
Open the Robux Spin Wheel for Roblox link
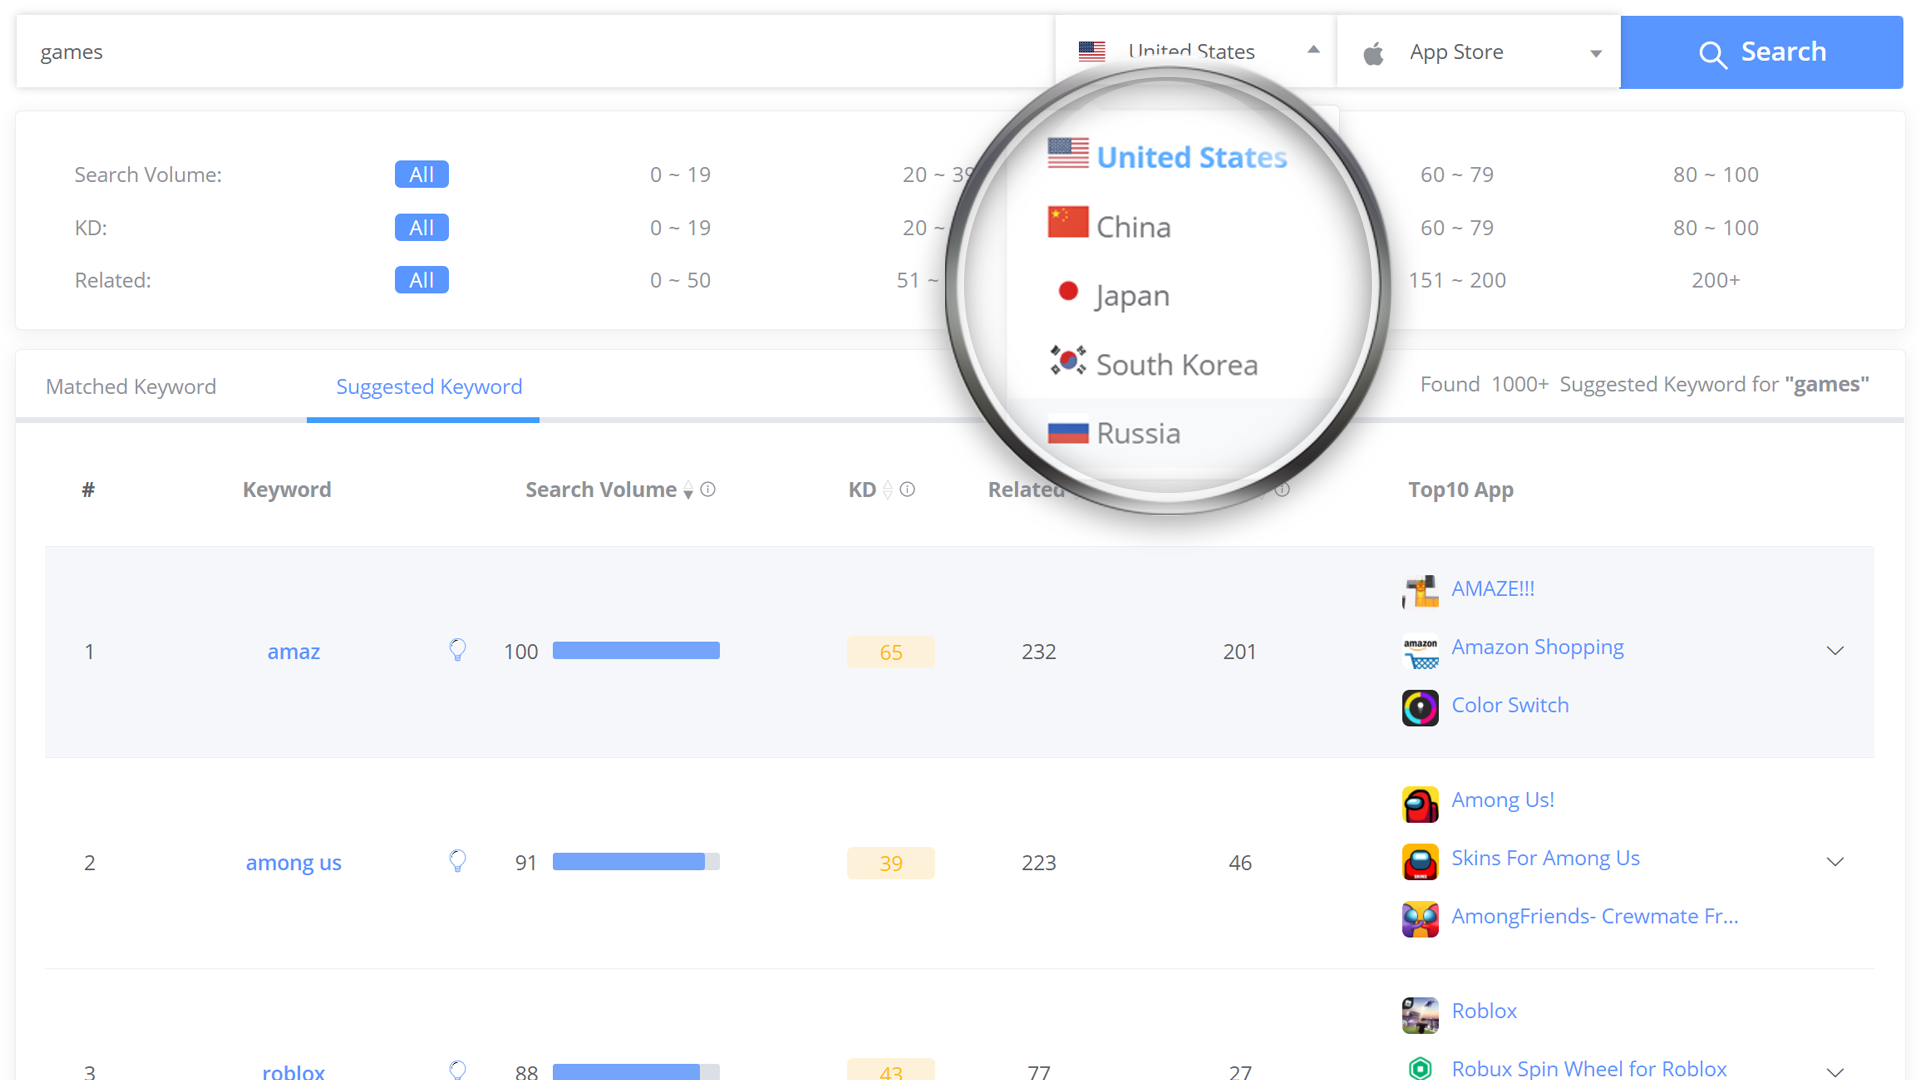pyautogui.click(x=1589, y=1068)
